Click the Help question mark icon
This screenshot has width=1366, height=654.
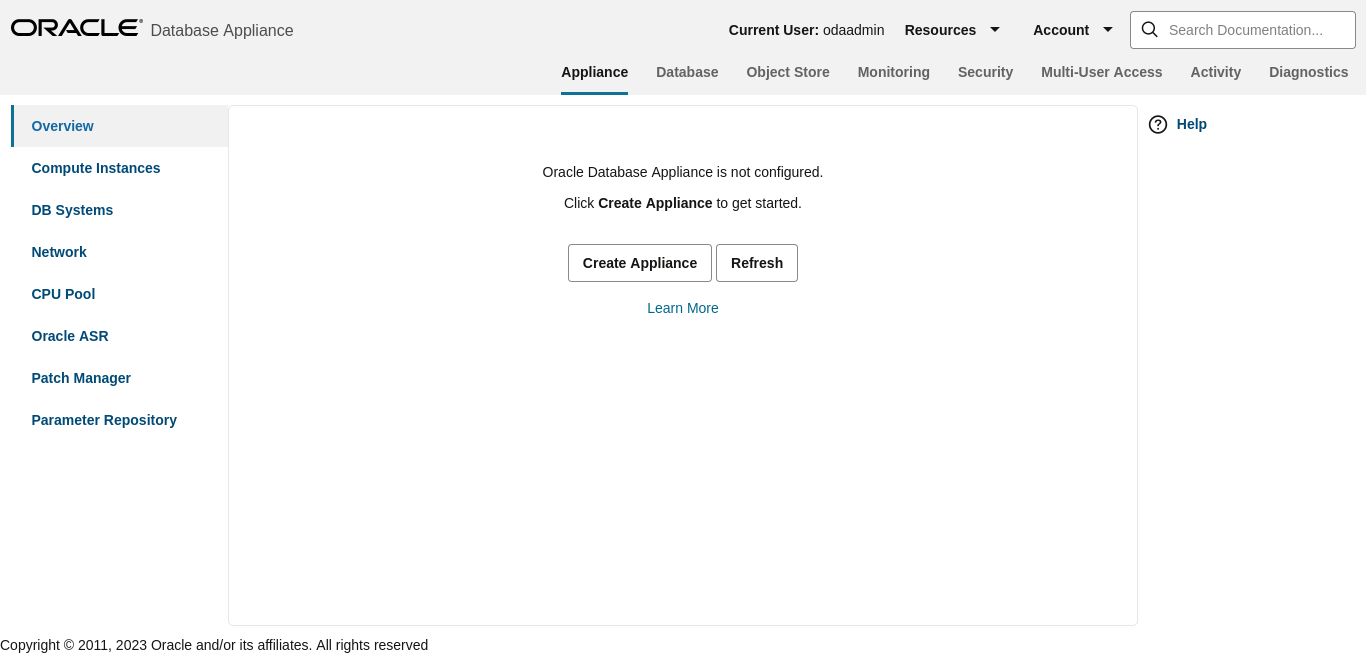[1158, 124]
